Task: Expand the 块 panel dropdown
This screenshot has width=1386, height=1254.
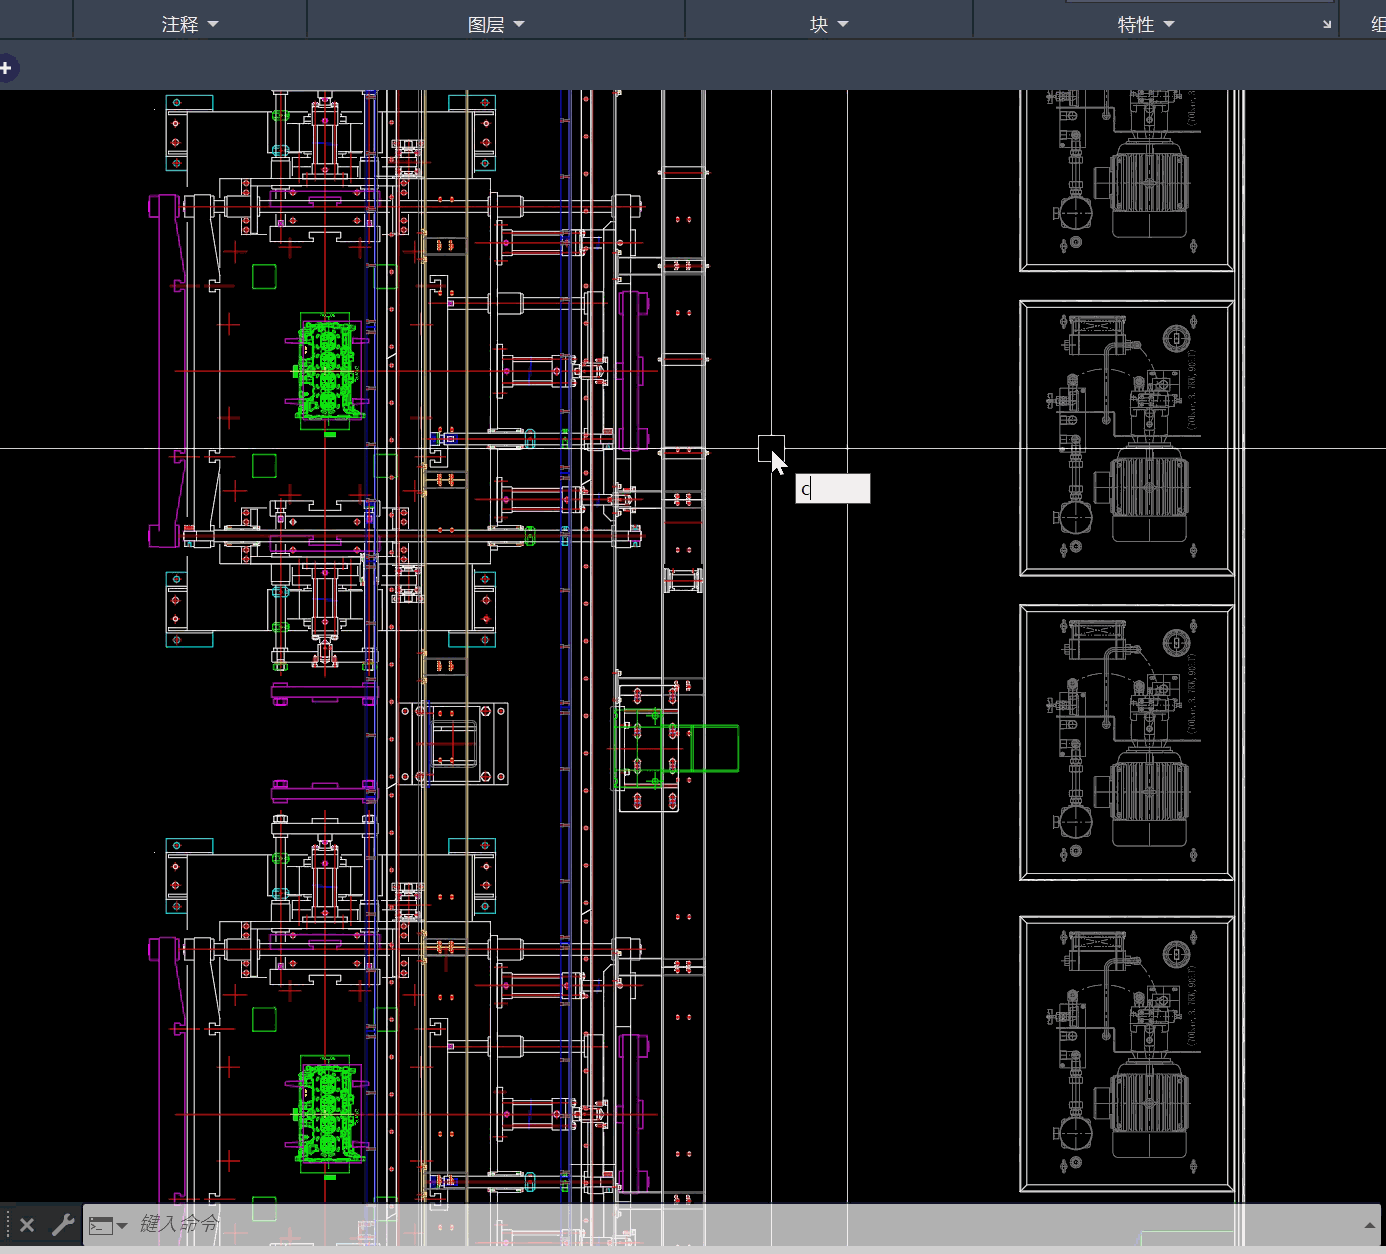Action: 828,24
